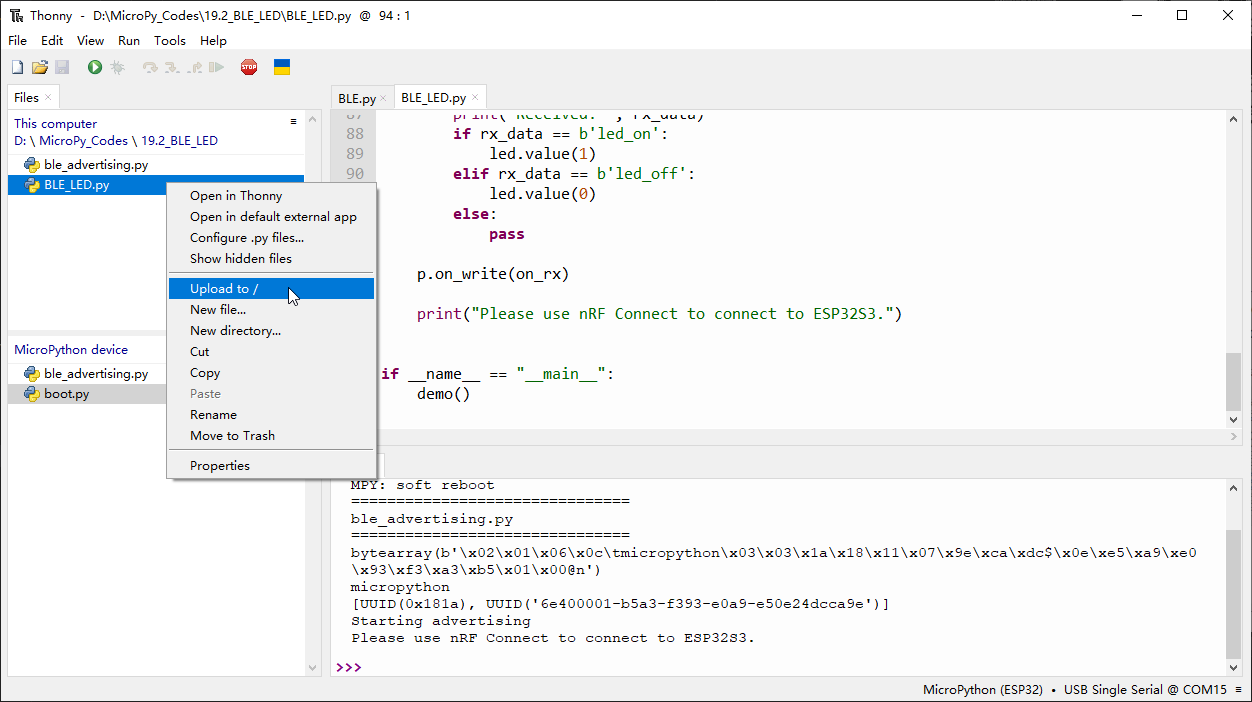
Task: Click the MicroPython device header link
Action: coord(71,350)
